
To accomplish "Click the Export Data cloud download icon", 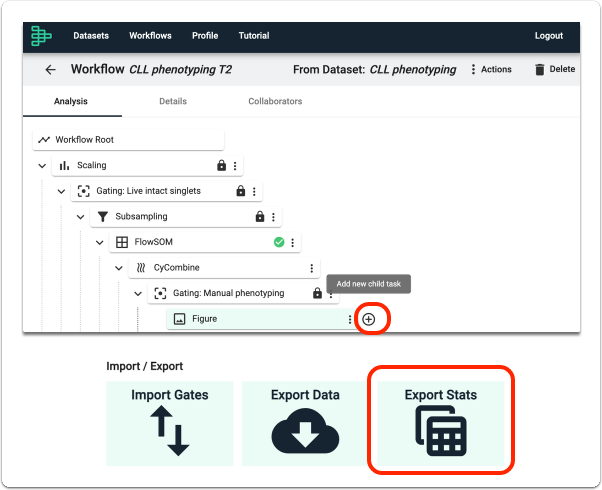I will point(305,431).
